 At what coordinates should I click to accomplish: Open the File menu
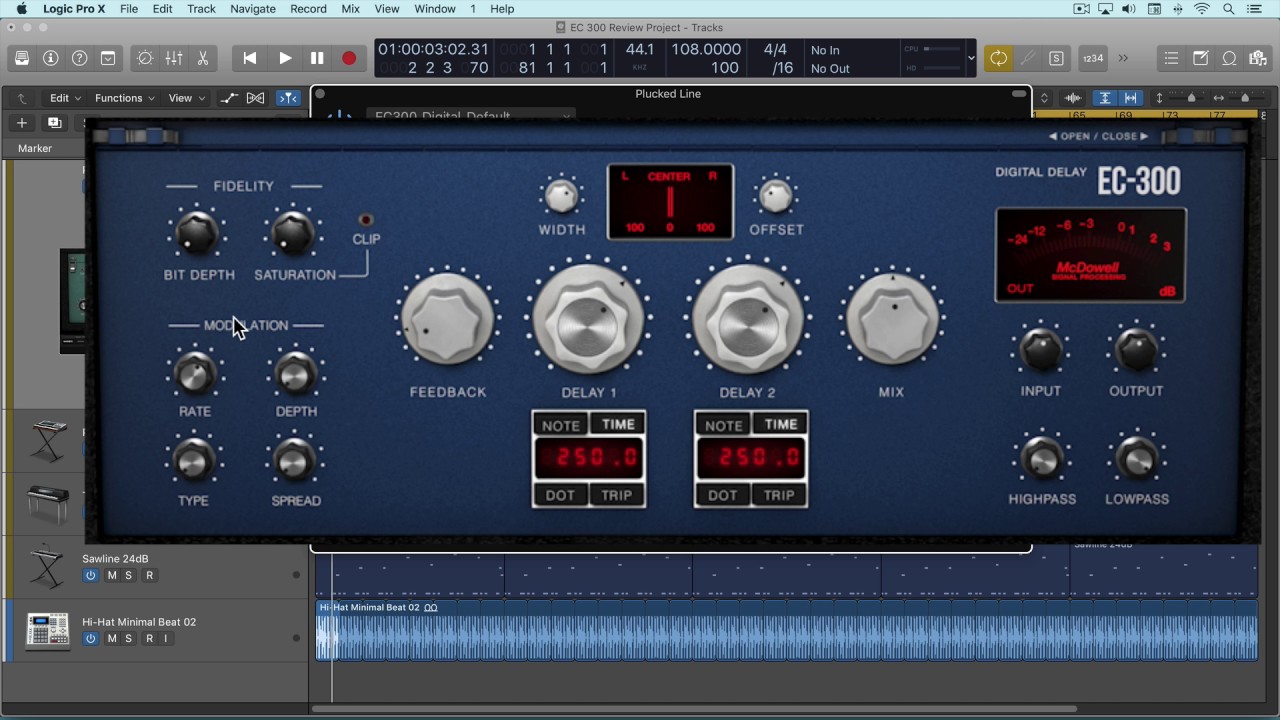coord(129,9)
